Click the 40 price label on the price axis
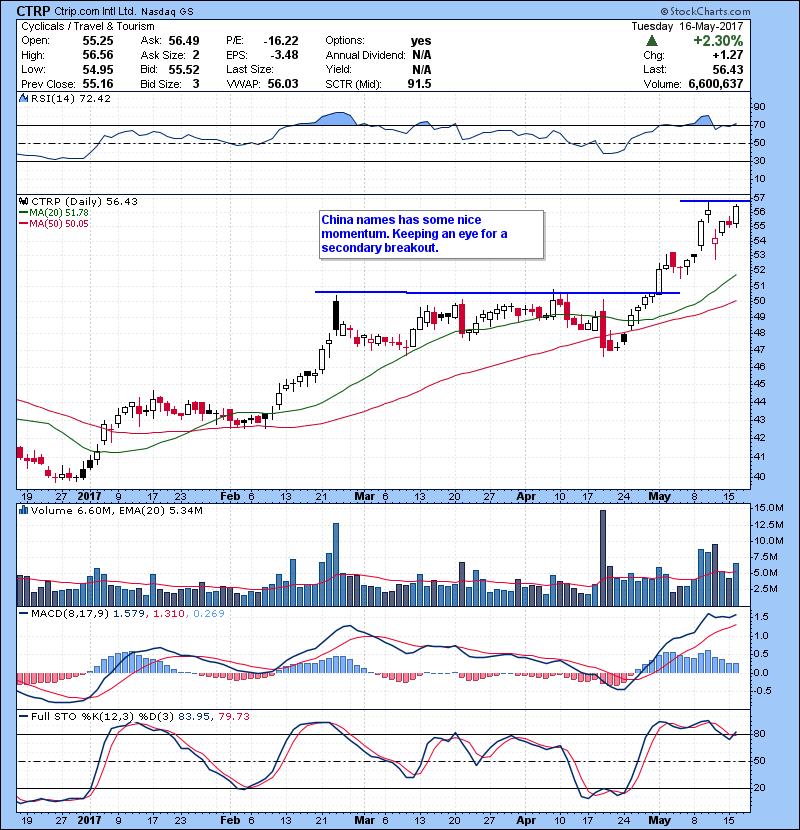Screen dimensions: 800x830 pyautogui.click(x=759, y=476)
